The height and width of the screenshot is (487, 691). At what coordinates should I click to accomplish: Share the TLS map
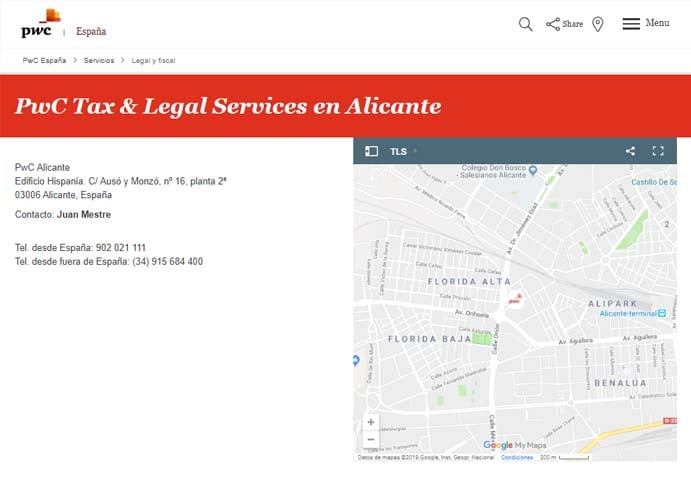tap(630, 151)
